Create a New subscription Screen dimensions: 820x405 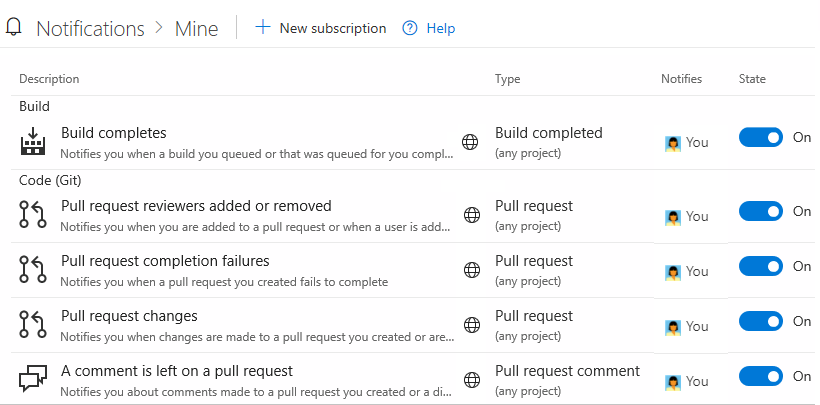pyautogui.click(x=321, y=28)
